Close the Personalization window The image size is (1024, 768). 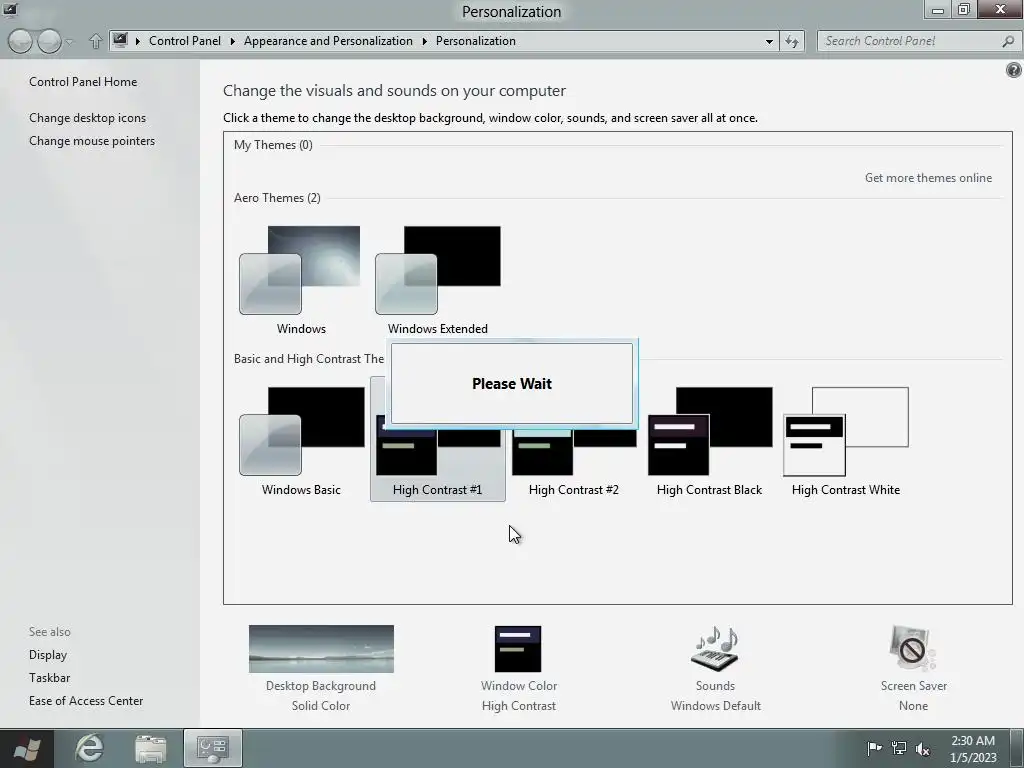[1000, 9]
